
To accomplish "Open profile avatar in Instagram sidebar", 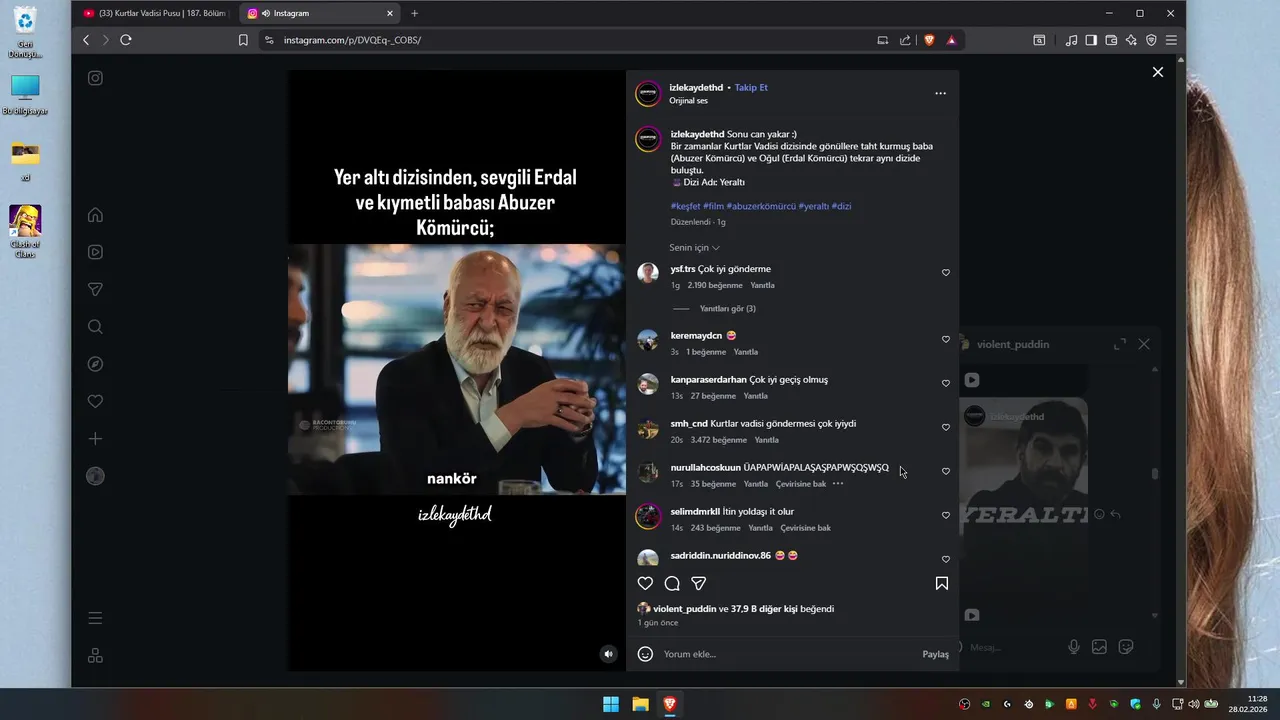I will pyautogui.click(x=95, y=476).
